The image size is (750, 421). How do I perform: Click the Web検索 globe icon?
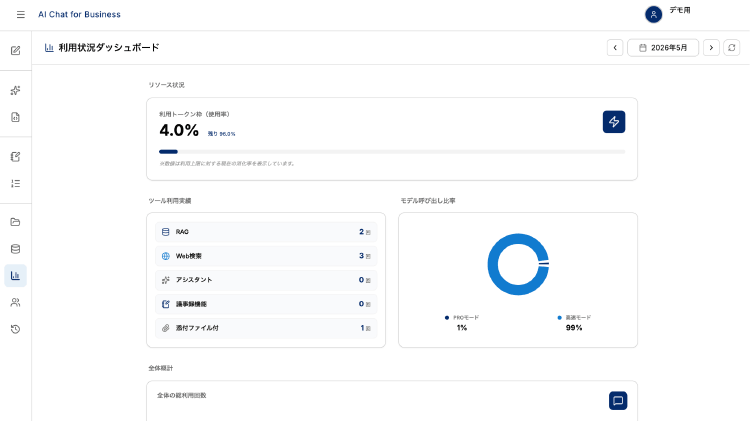[x=165, y=256]
